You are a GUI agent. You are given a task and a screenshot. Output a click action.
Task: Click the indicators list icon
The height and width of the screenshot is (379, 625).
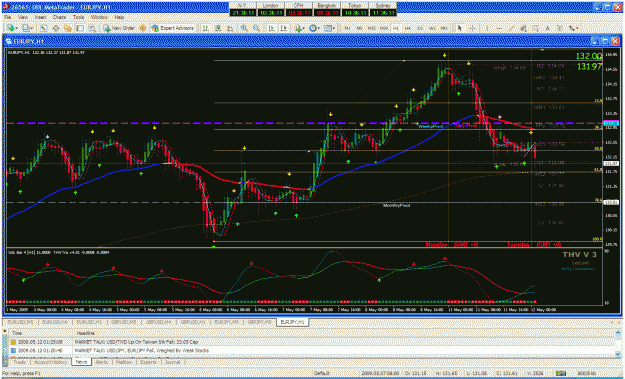point(298,28)
